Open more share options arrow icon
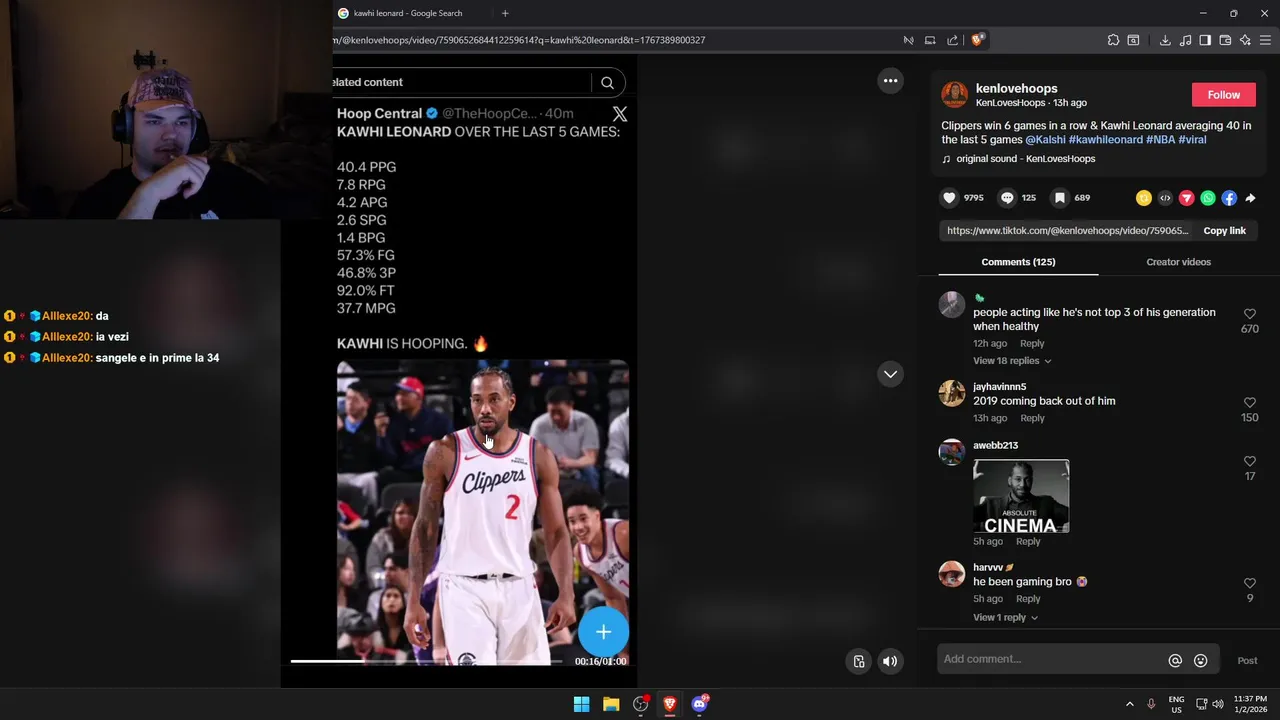This screenshot has width=1280, height=720. tap(1250, 198)
